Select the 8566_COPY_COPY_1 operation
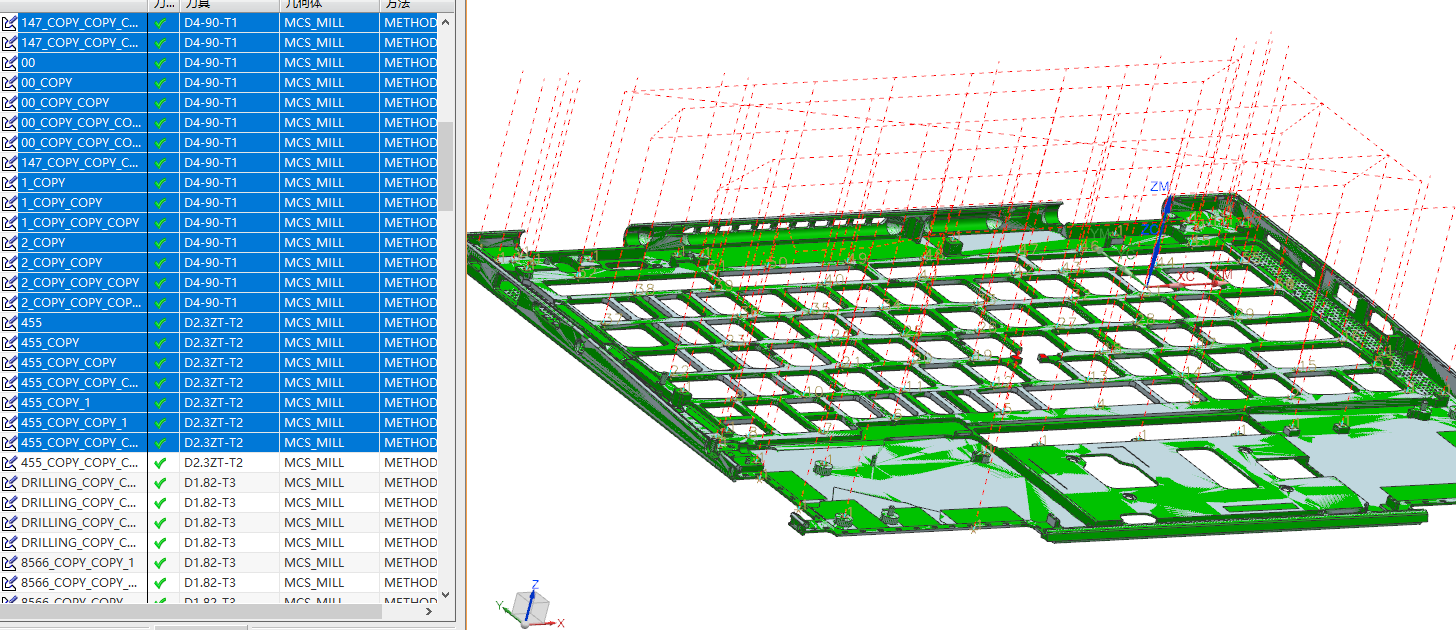The width and height of the screenshot is (1456, 630). pos(77,563)
